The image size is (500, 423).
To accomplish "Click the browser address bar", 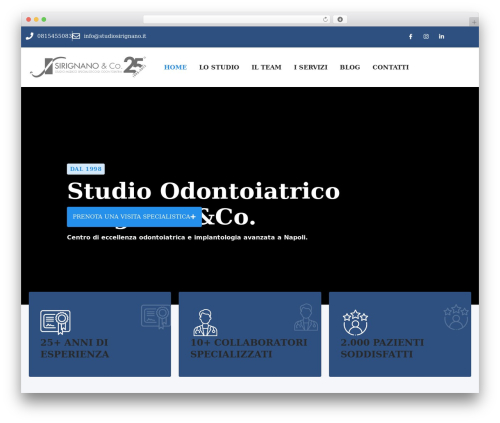I will pyautogui.click(x=237, y=19).
